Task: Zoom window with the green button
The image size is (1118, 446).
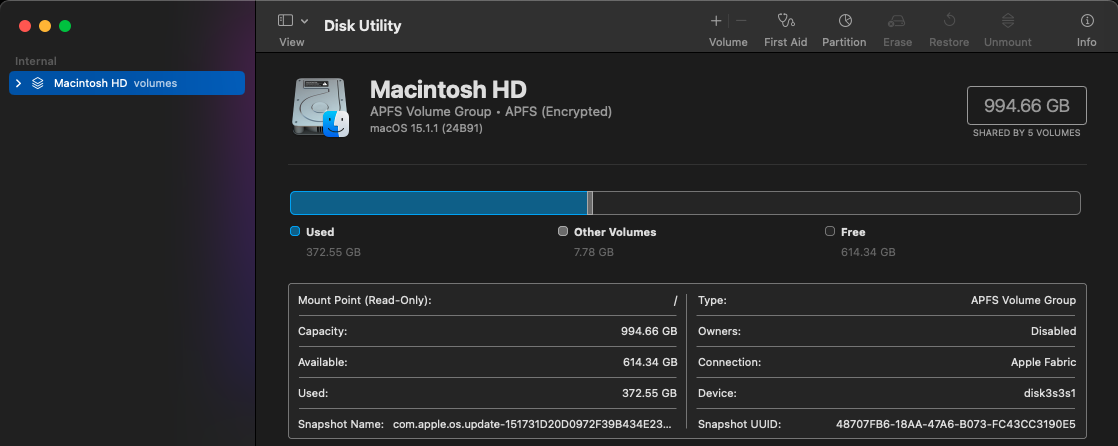Action: coord(65,26)
